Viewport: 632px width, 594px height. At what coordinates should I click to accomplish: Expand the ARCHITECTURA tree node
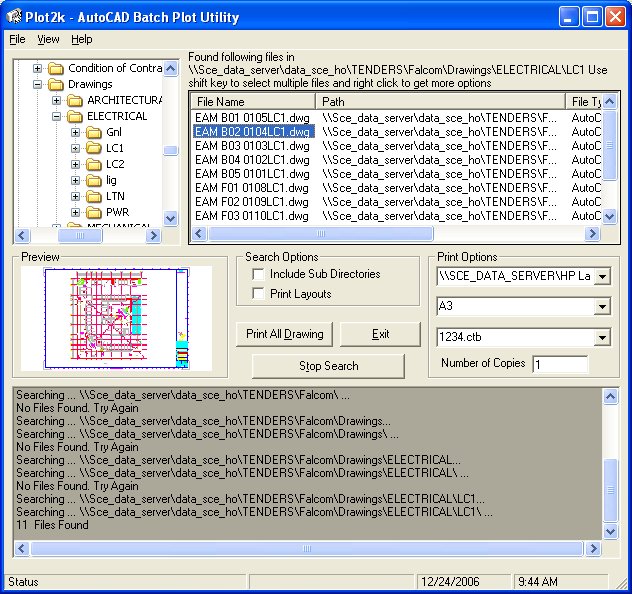56,100
